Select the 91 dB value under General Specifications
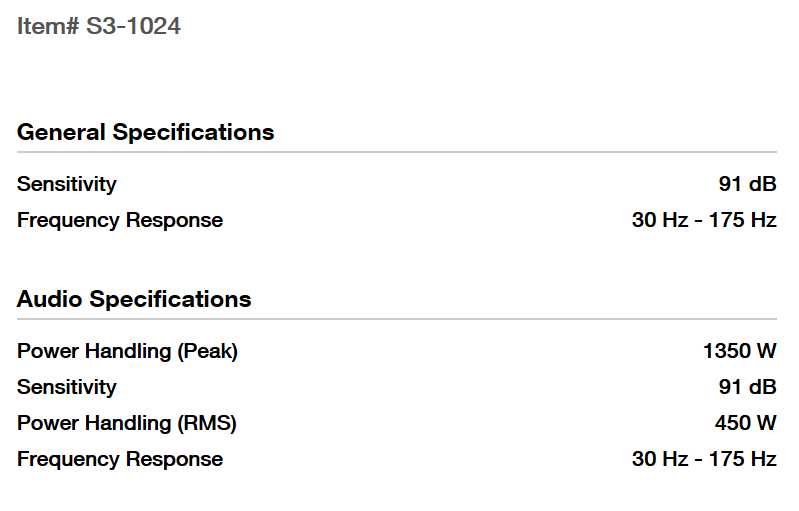 (x=747, y=184)
